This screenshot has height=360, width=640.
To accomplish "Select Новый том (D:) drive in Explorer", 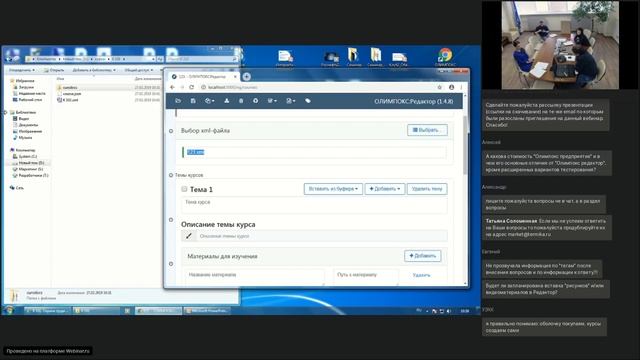I will [x=29, y=163].
